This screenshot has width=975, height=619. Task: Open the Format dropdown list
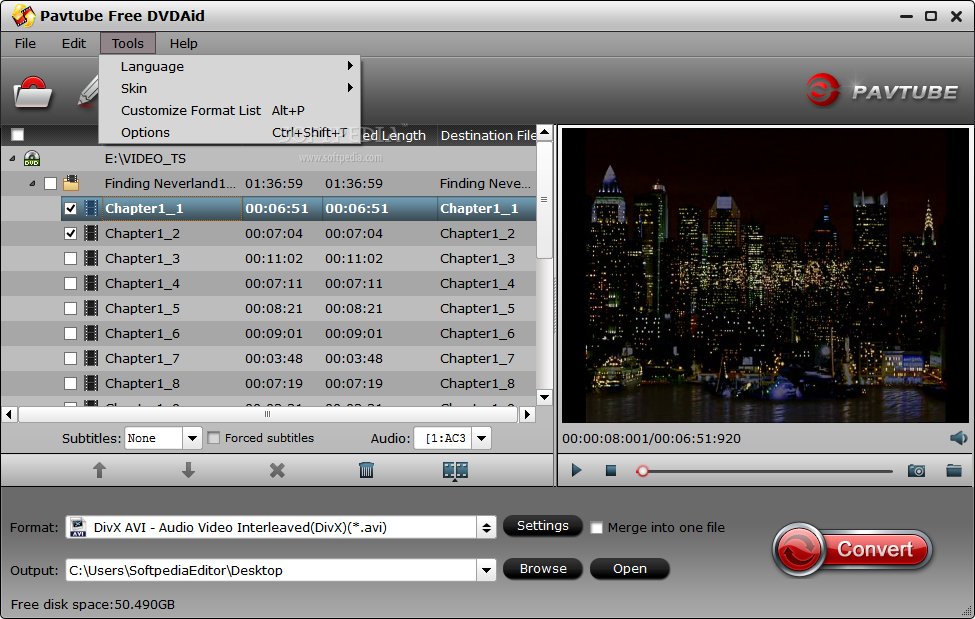[x=486, y=528]
